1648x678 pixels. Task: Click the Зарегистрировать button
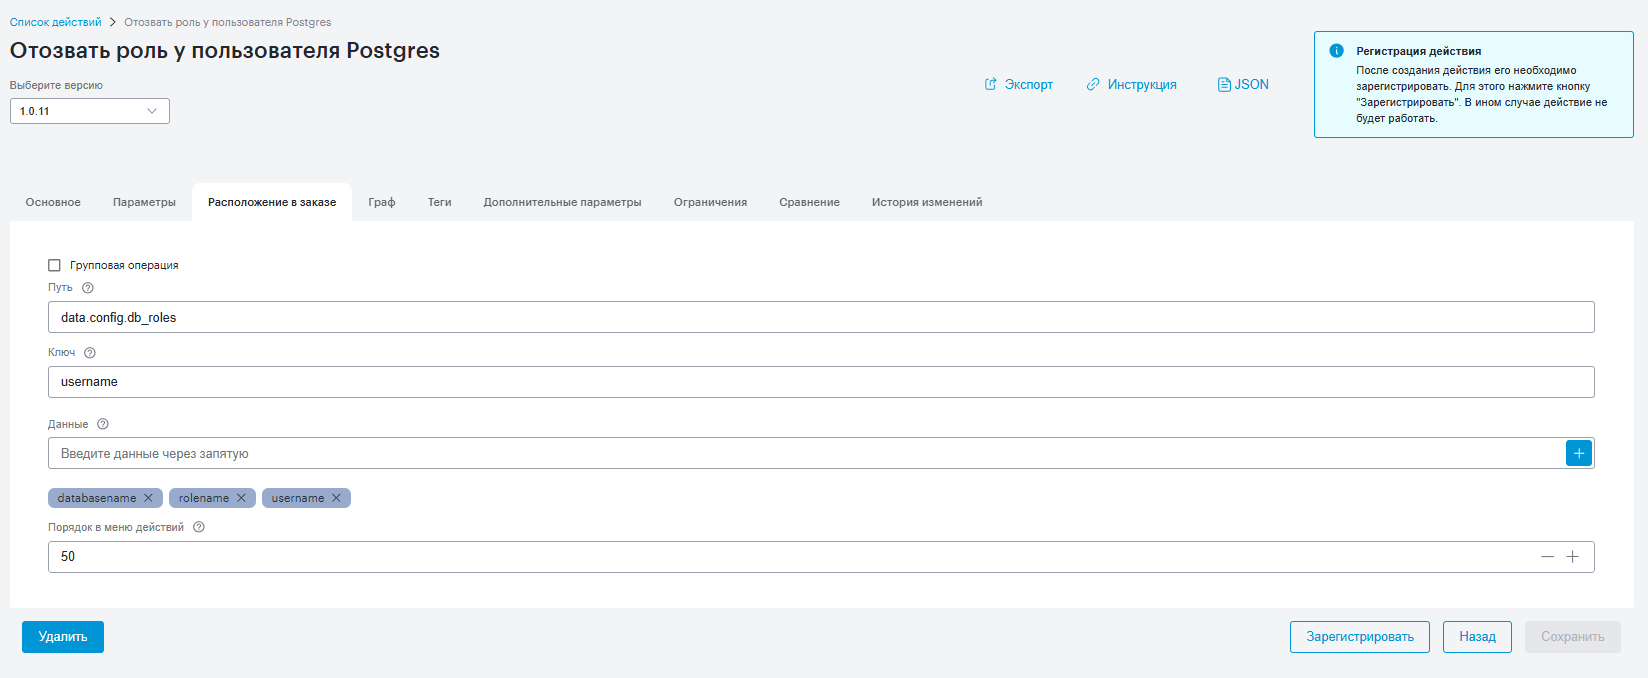click(x=1360, y=637)
